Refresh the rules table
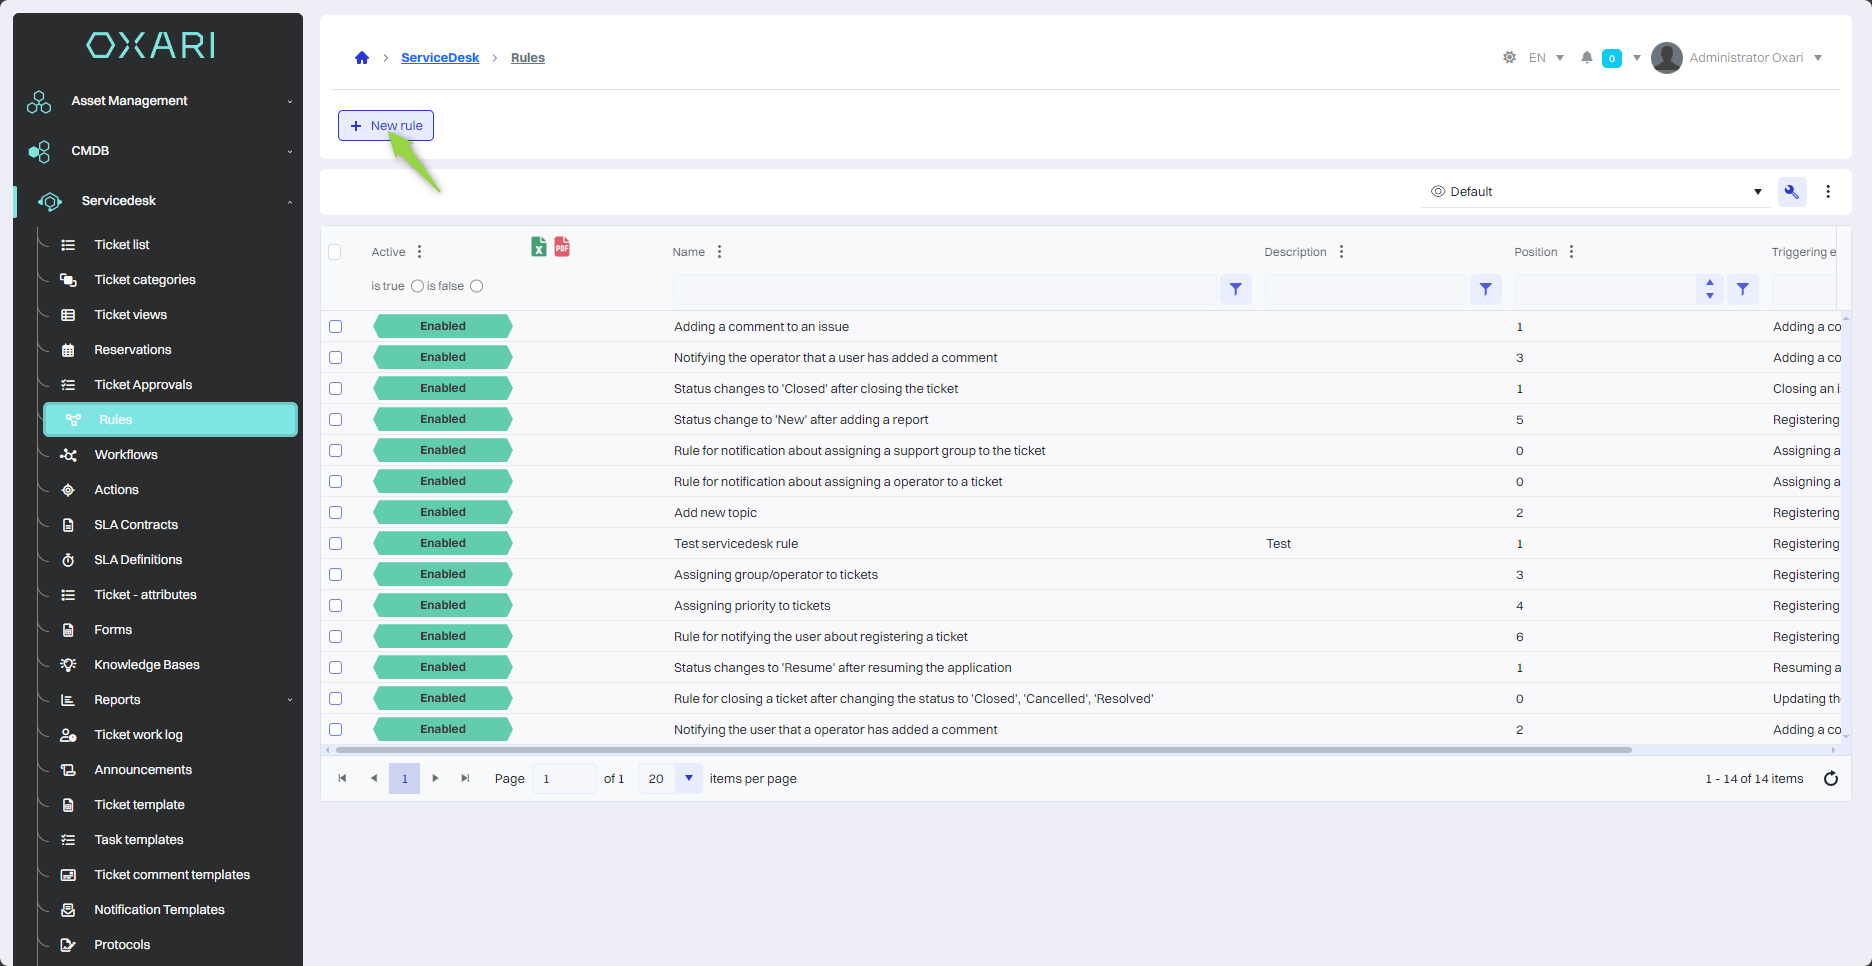 point(1830,779)
